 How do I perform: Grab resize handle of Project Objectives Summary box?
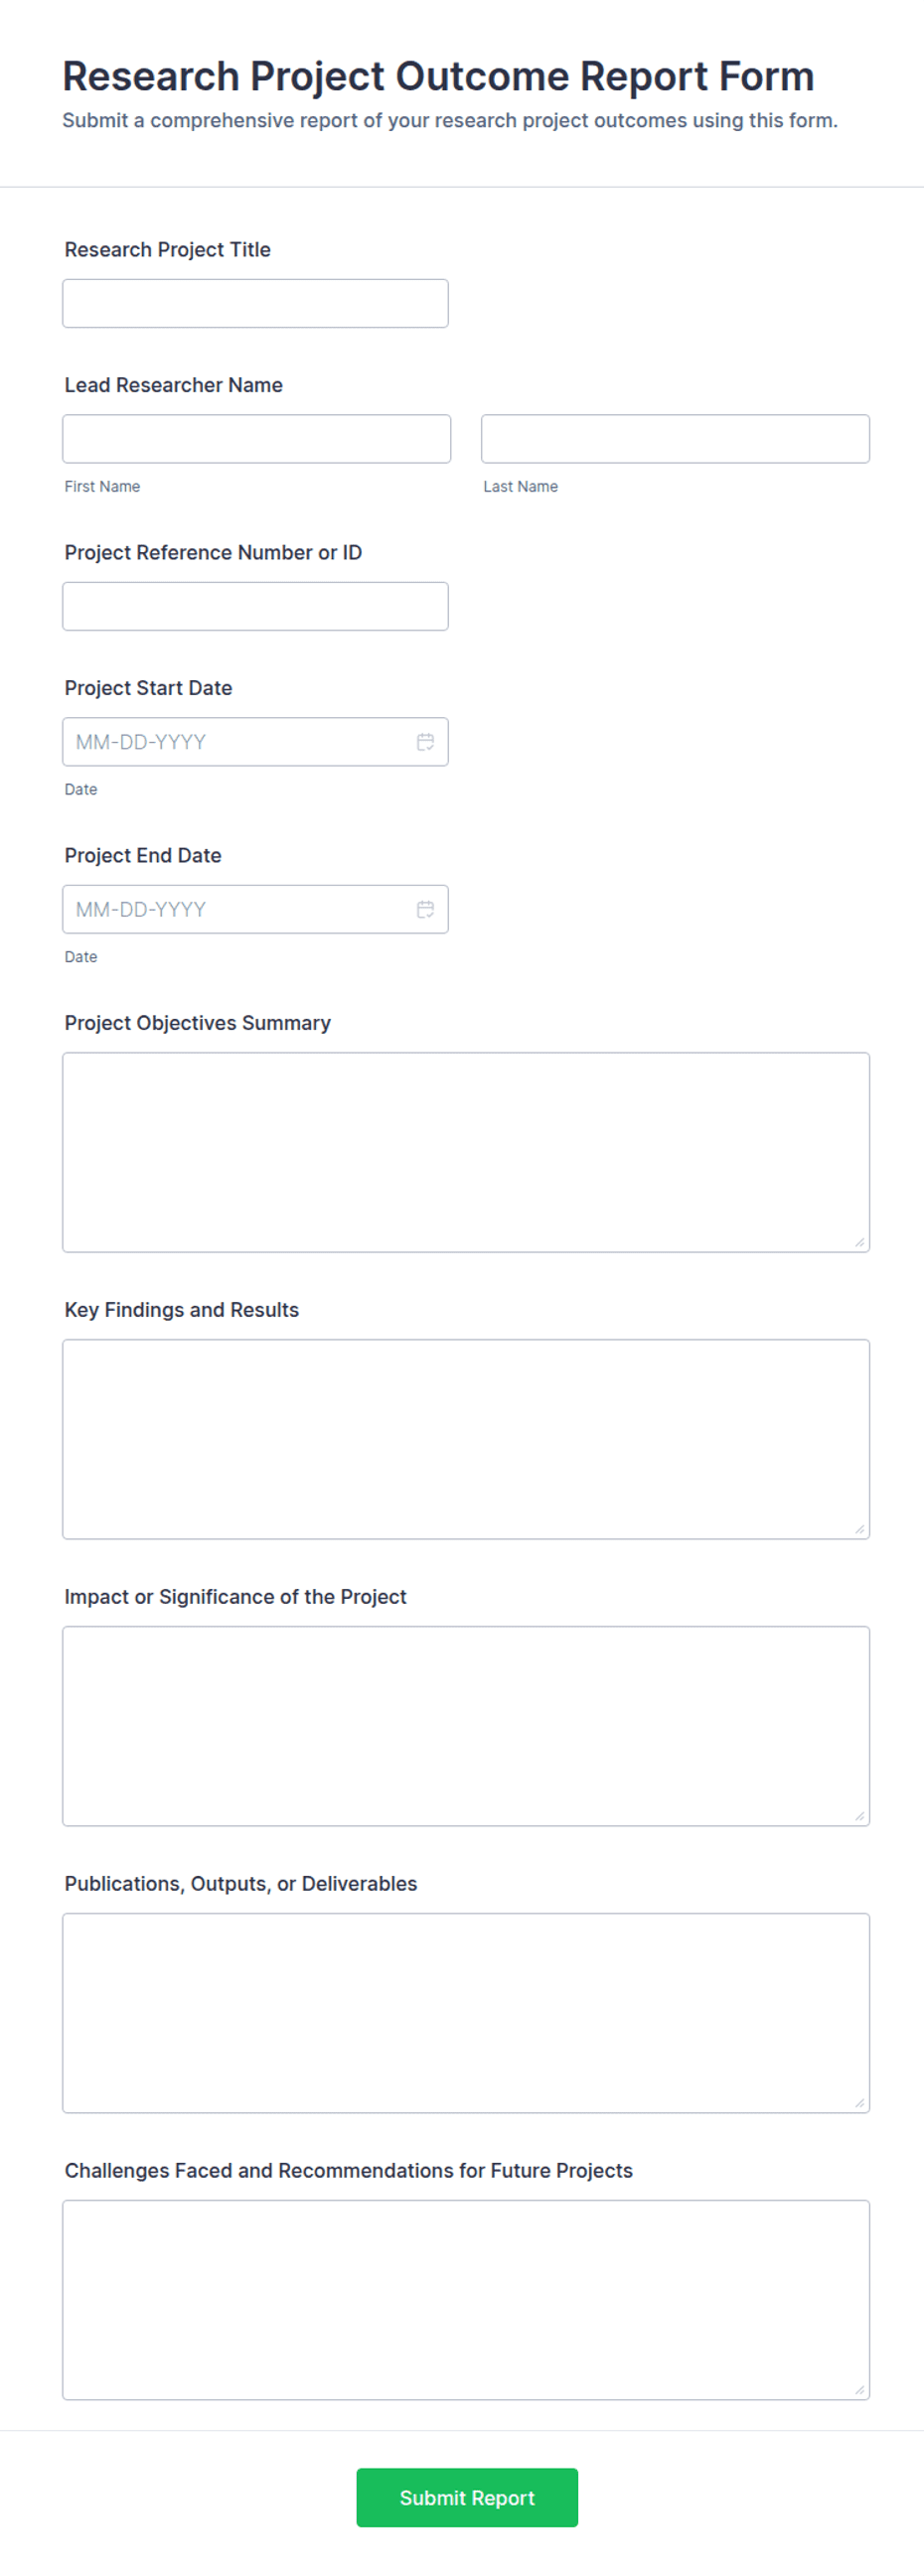859,1242
